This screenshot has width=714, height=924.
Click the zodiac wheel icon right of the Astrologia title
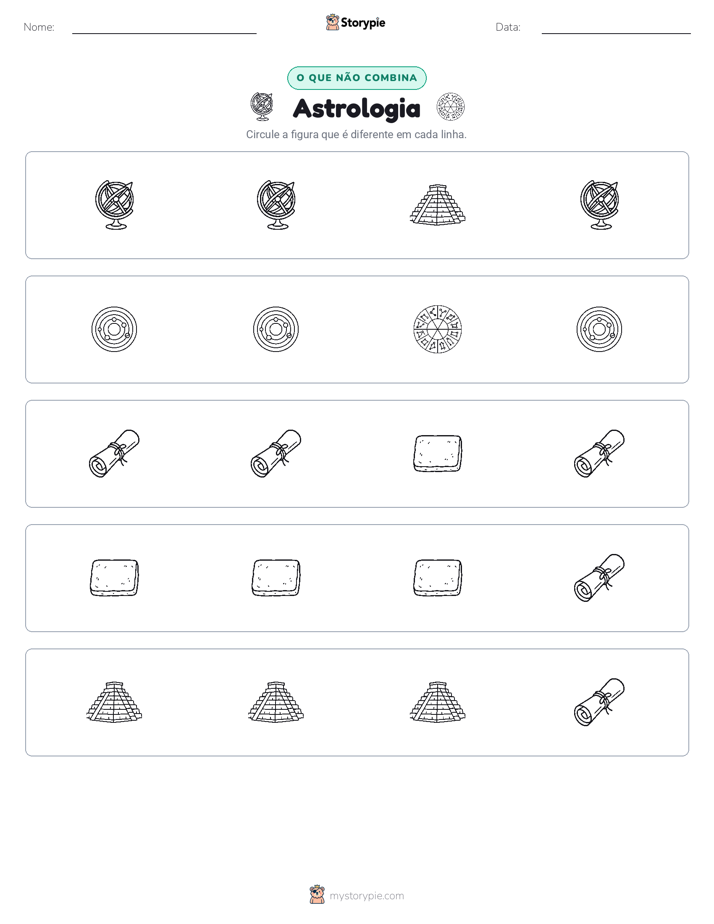[451, 107]
